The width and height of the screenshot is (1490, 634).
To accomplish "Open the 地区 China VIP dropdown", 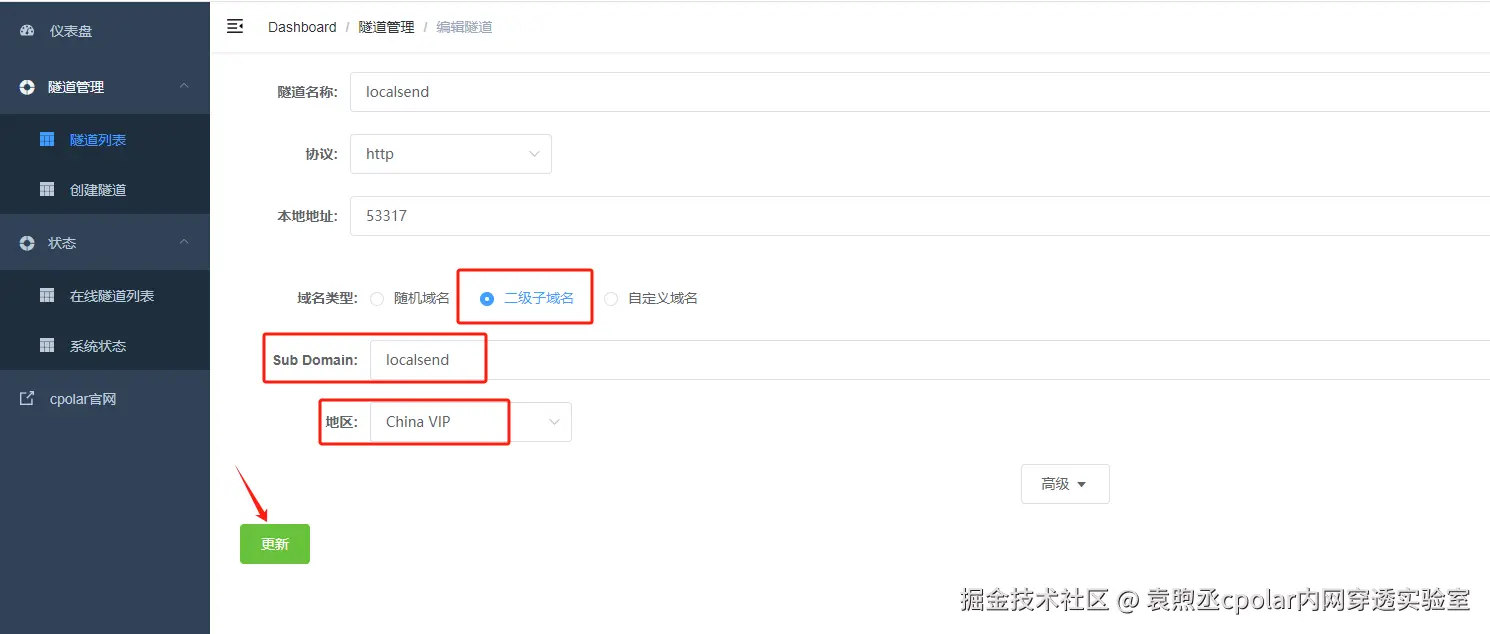I will coord(471,422).
